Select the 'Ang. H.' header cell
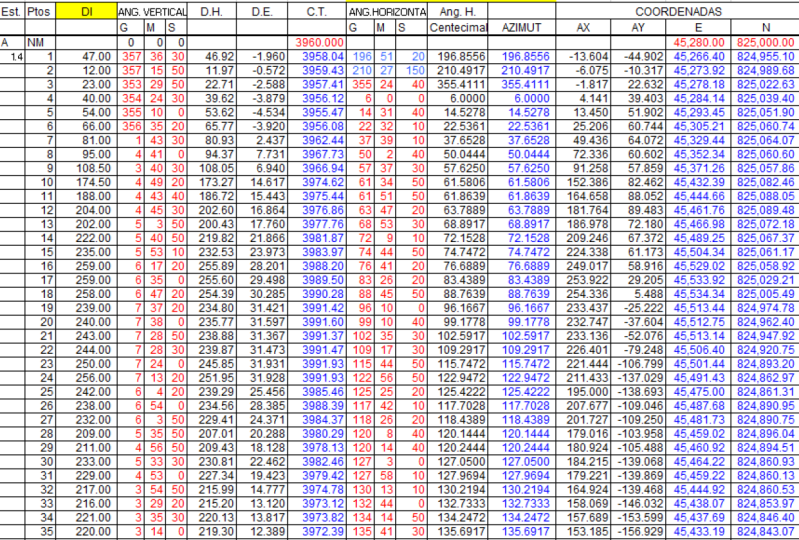 [x=457, y=12]
